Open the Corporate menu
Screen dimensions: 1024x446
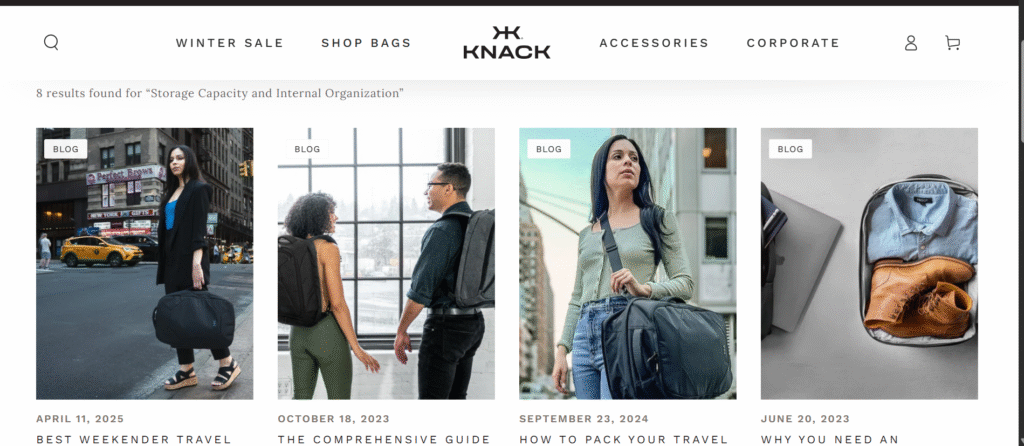pyautogui.click(x=793, y=43)
